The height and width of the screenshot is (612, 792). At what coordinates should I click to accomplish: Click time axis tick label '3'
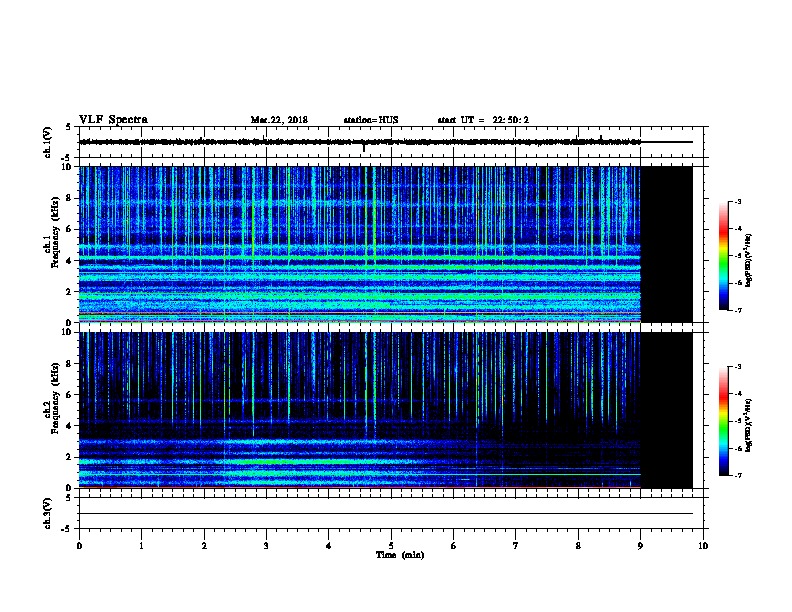266,546
